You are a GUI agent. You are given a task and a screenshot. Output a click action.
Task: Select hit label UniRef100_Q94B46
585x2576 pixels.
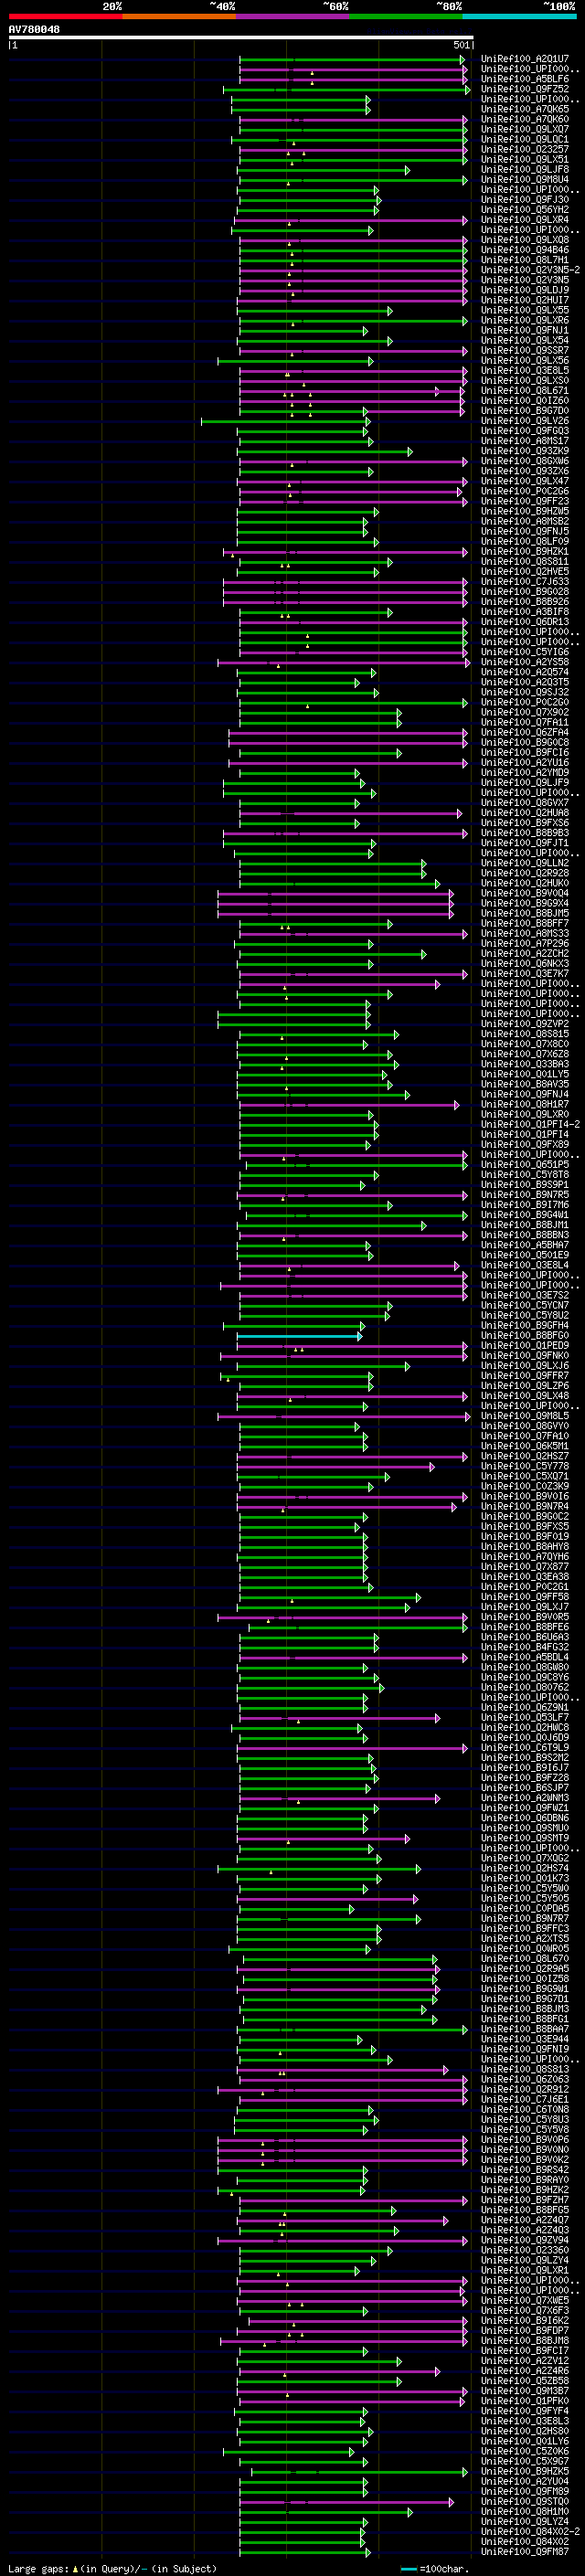(524, 250)
